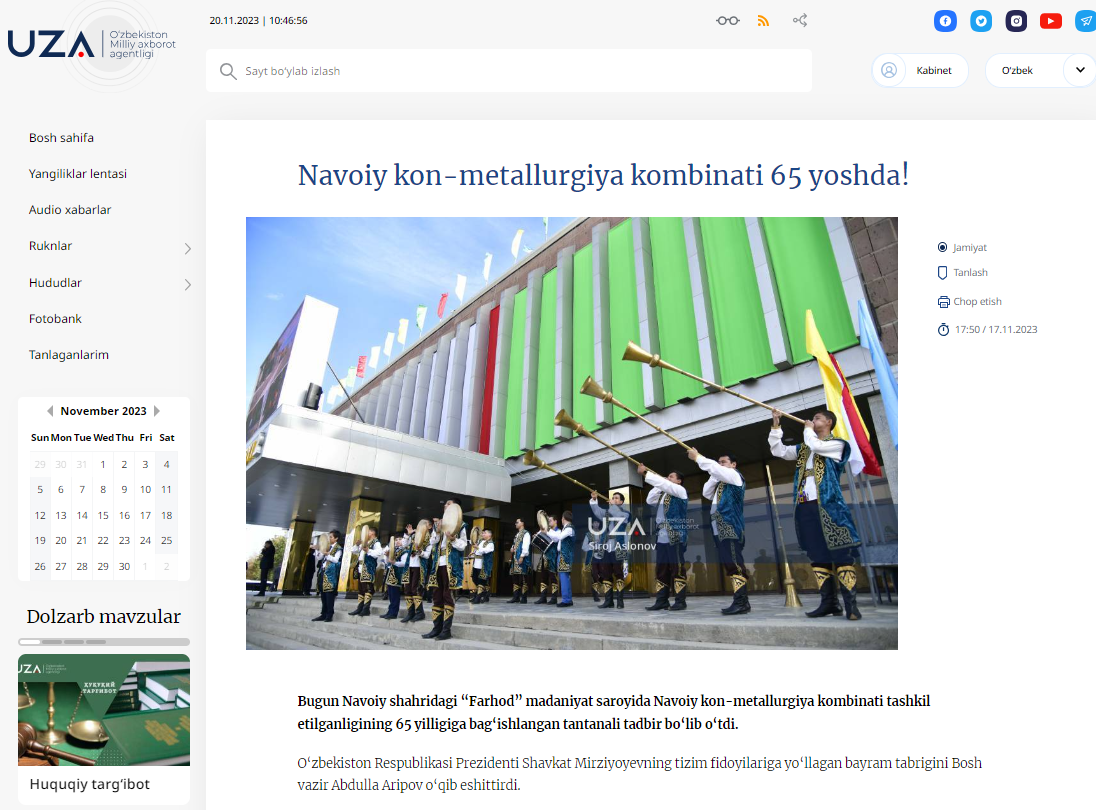Expand the Ruknlar submenu arrow

(x=187, y=249)
